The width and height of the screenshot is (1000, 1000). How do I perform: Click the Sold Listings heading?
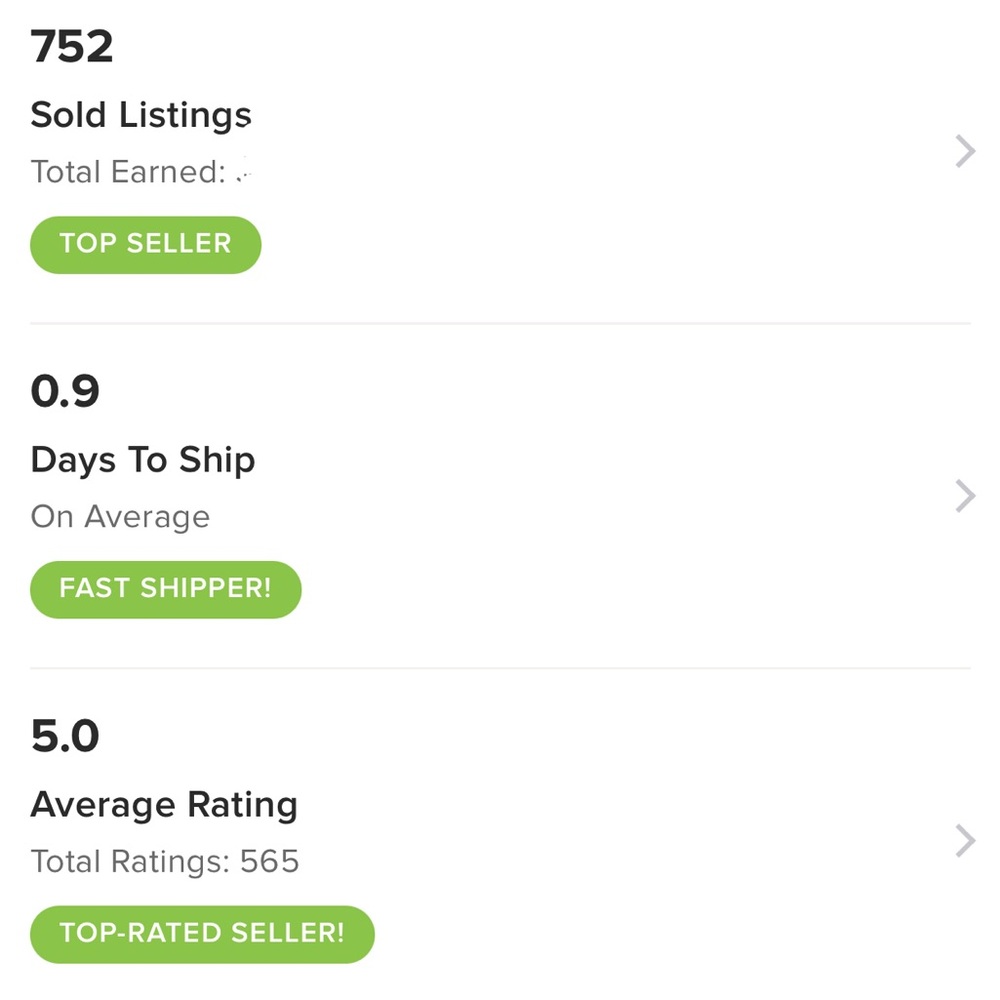(x=141, y=114)
